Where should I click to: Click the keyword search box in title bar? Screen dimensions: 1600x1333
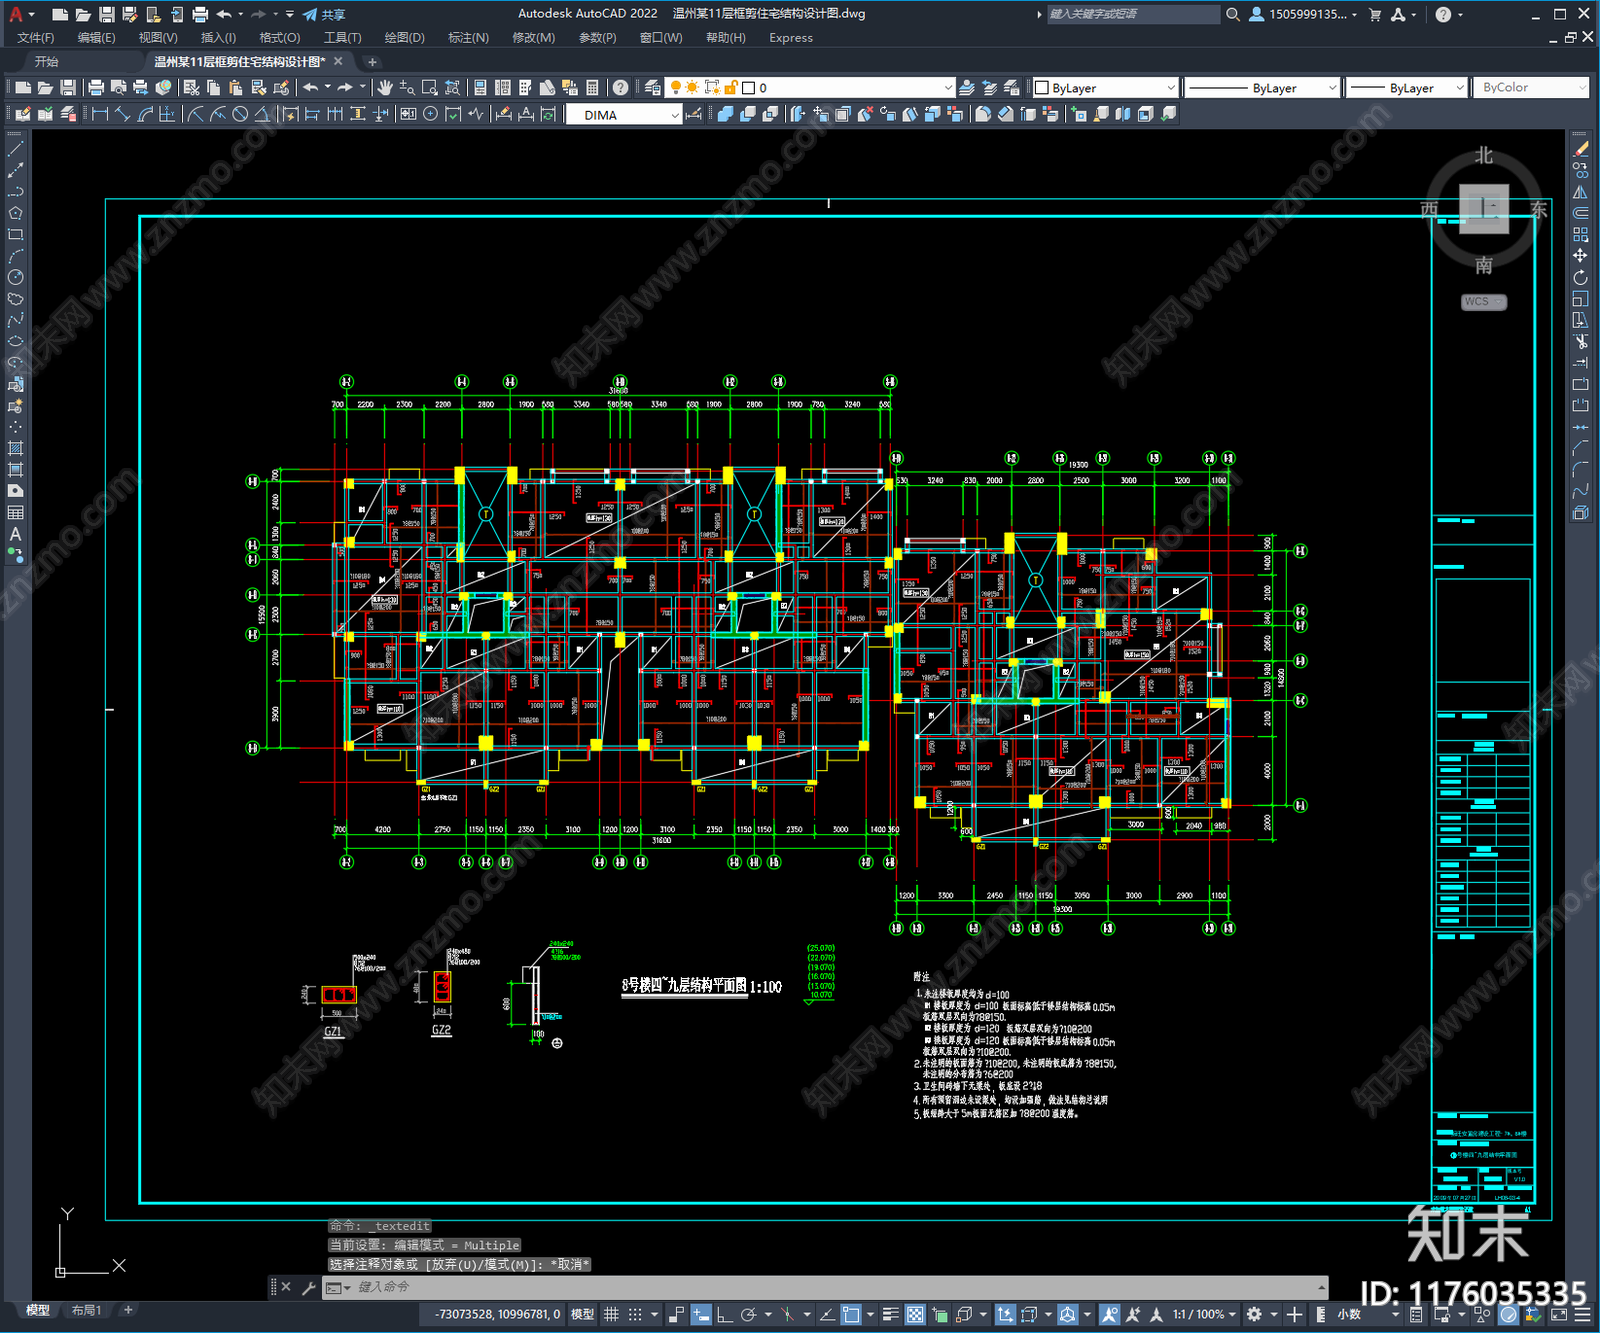(x=1133, y=14)
